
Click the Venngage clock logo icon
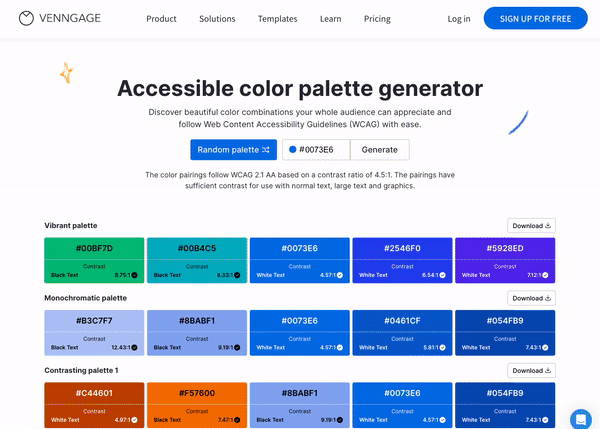pyautogui.click(x=27, y=19)
